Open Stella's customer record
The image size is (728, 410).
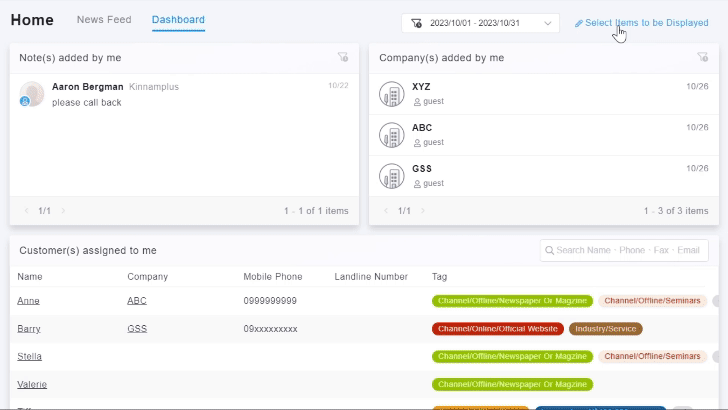coord(29,357)
